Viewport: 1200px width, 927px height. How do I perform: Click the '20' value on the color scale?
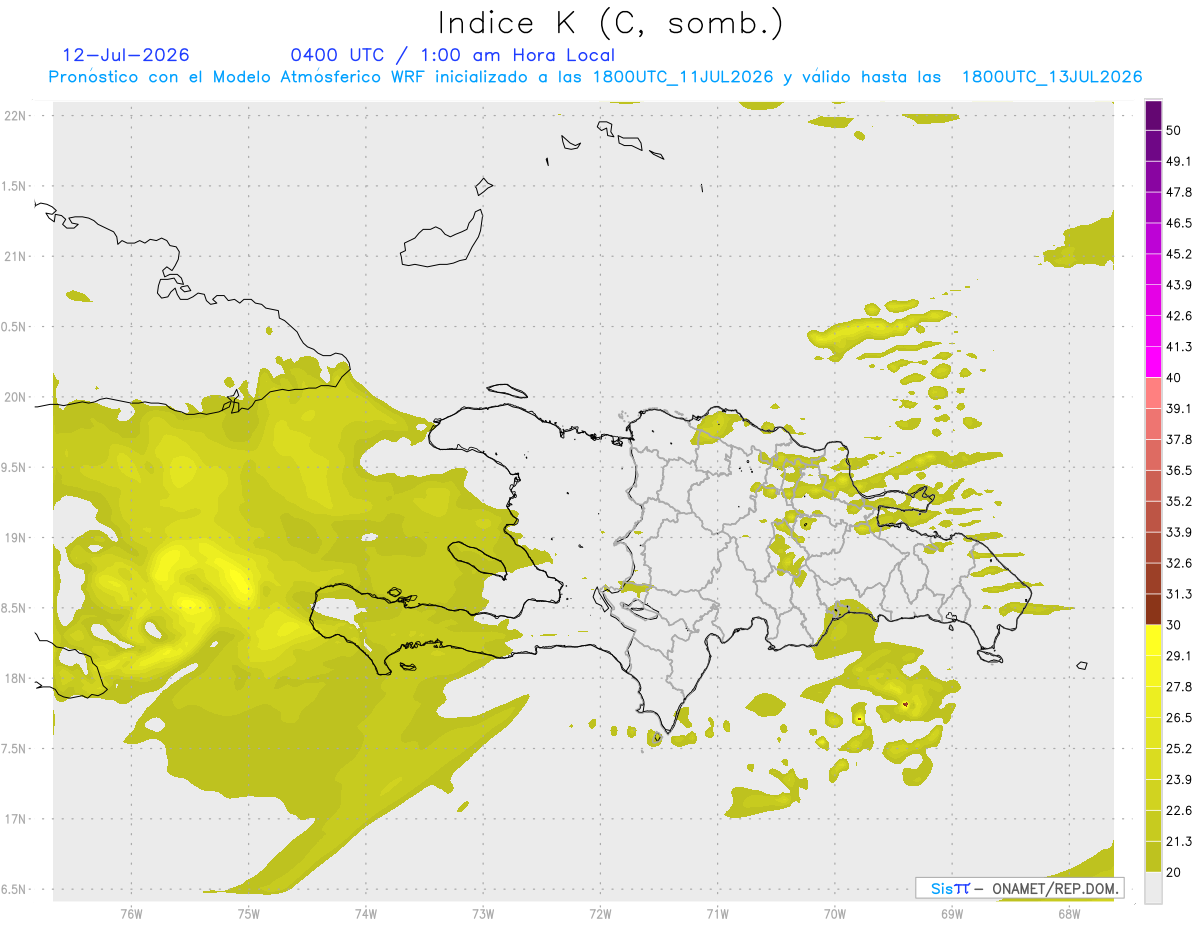tap(1174, 874)
